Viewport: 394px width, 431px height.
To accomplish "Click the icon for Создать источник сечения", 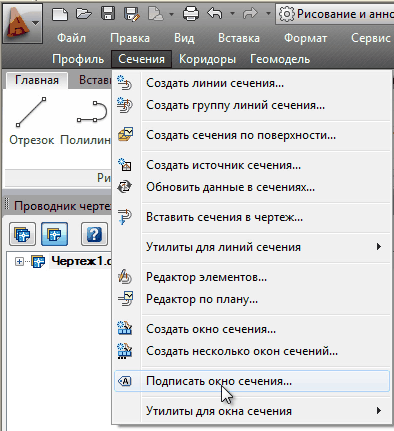I will pos(125,164).
